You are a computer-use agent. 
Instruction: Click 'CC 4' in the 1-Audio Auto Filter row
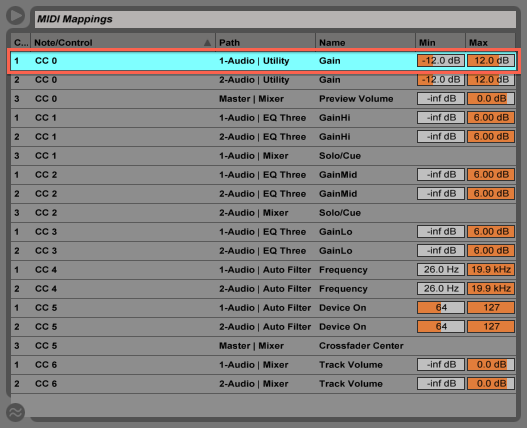point(46,270)
